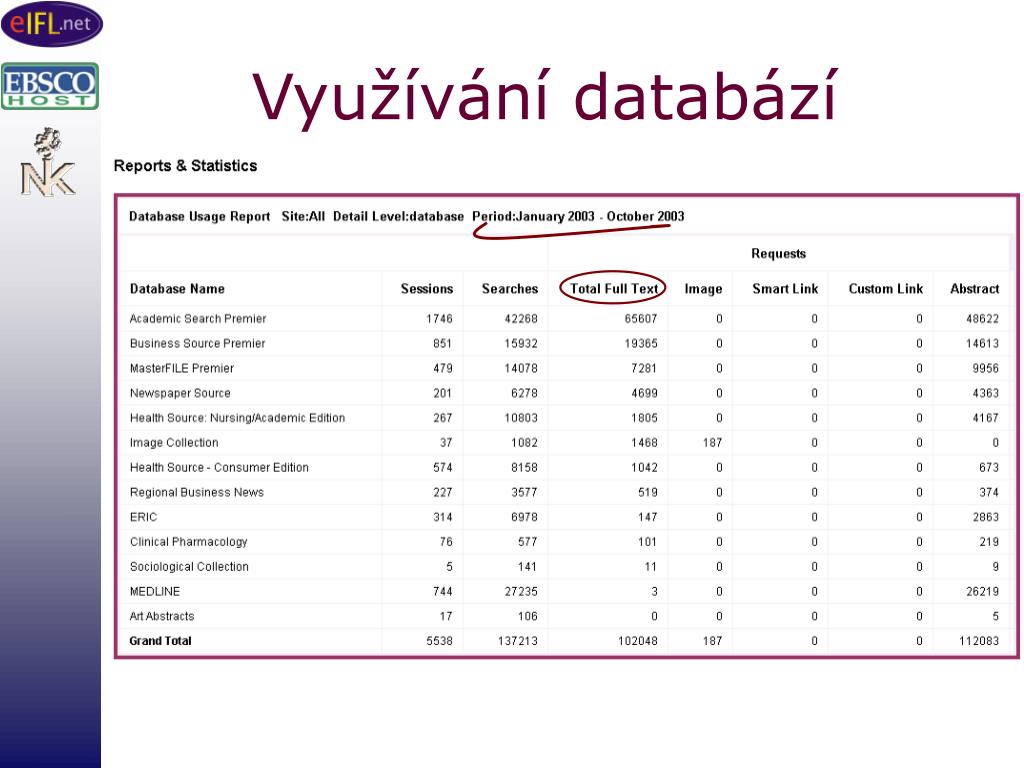Click the eIFL.net logo
This screenshot has width=1024, height=768.
click(52, 24)
